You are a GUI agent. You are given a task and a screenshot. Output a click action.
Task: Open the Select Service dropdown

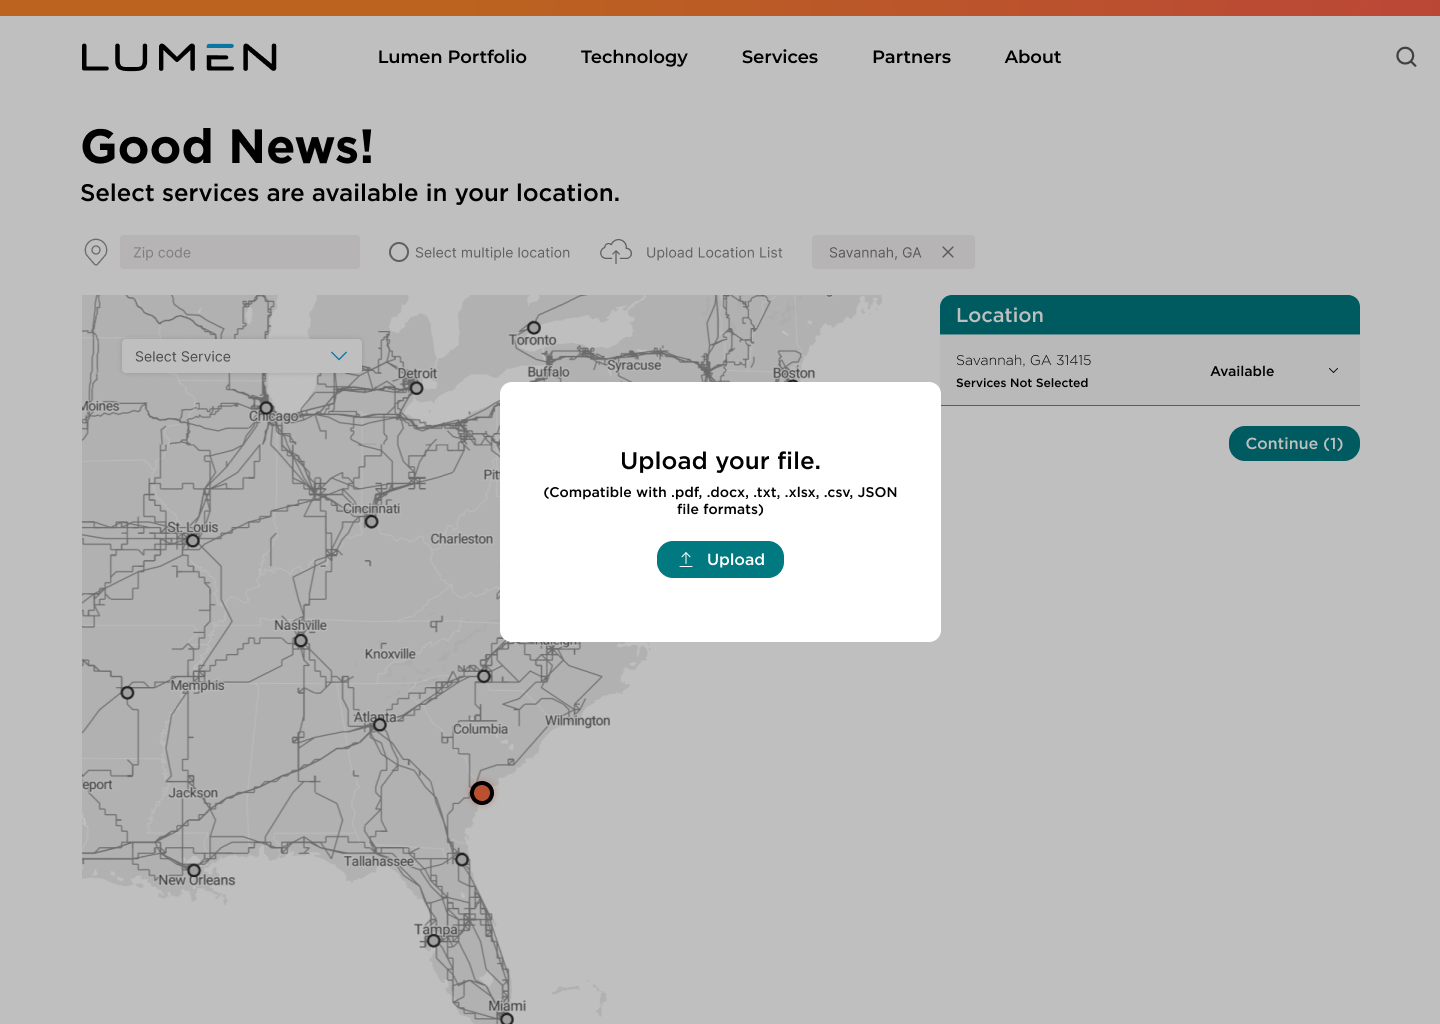[242, 356]
